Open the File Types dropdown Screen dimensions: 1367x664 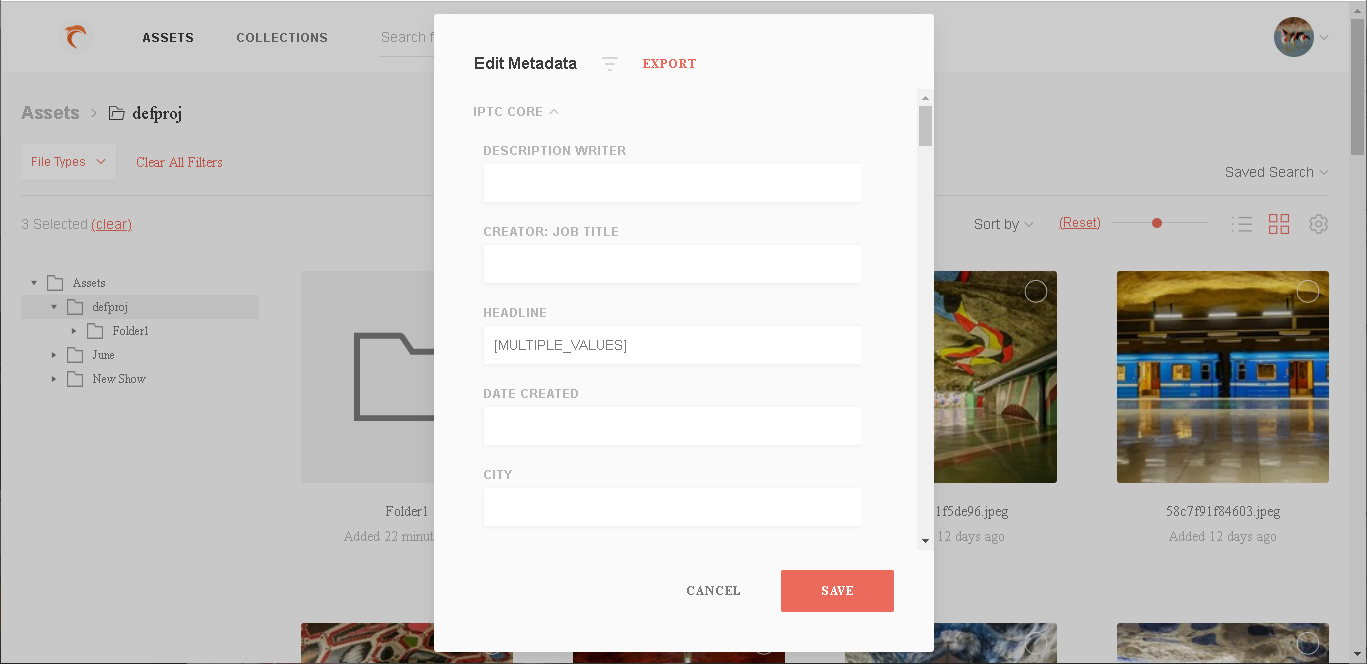pyautogui.click(x=68, y=162)
